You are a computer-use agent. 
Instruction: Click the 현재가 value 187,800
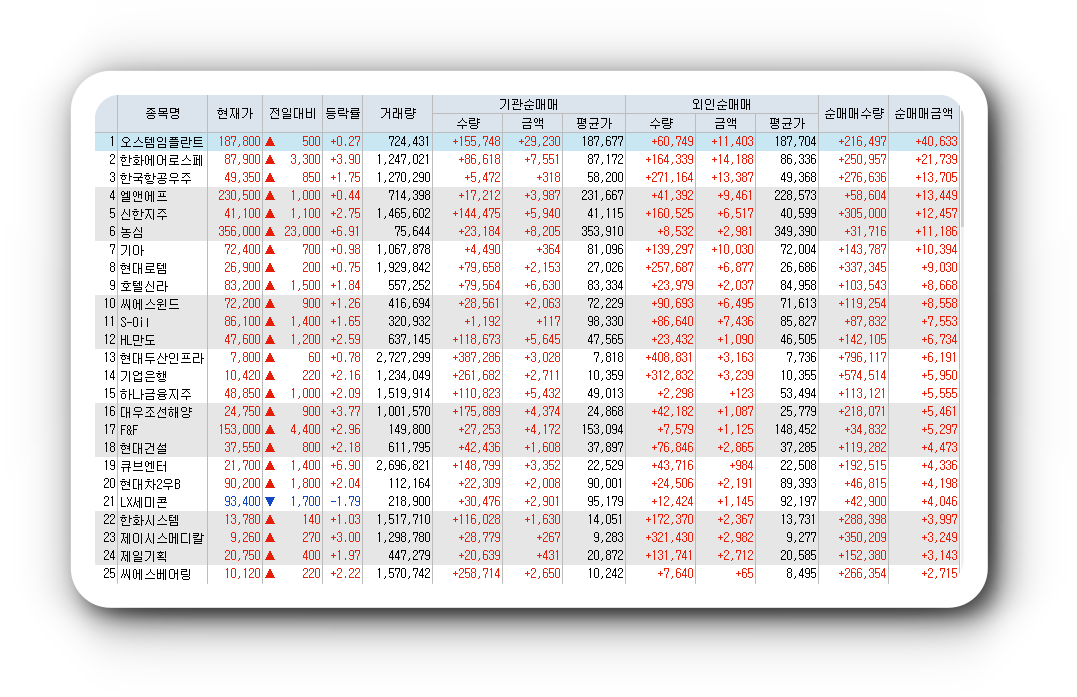pyautogui.click(x=240, y=141)
